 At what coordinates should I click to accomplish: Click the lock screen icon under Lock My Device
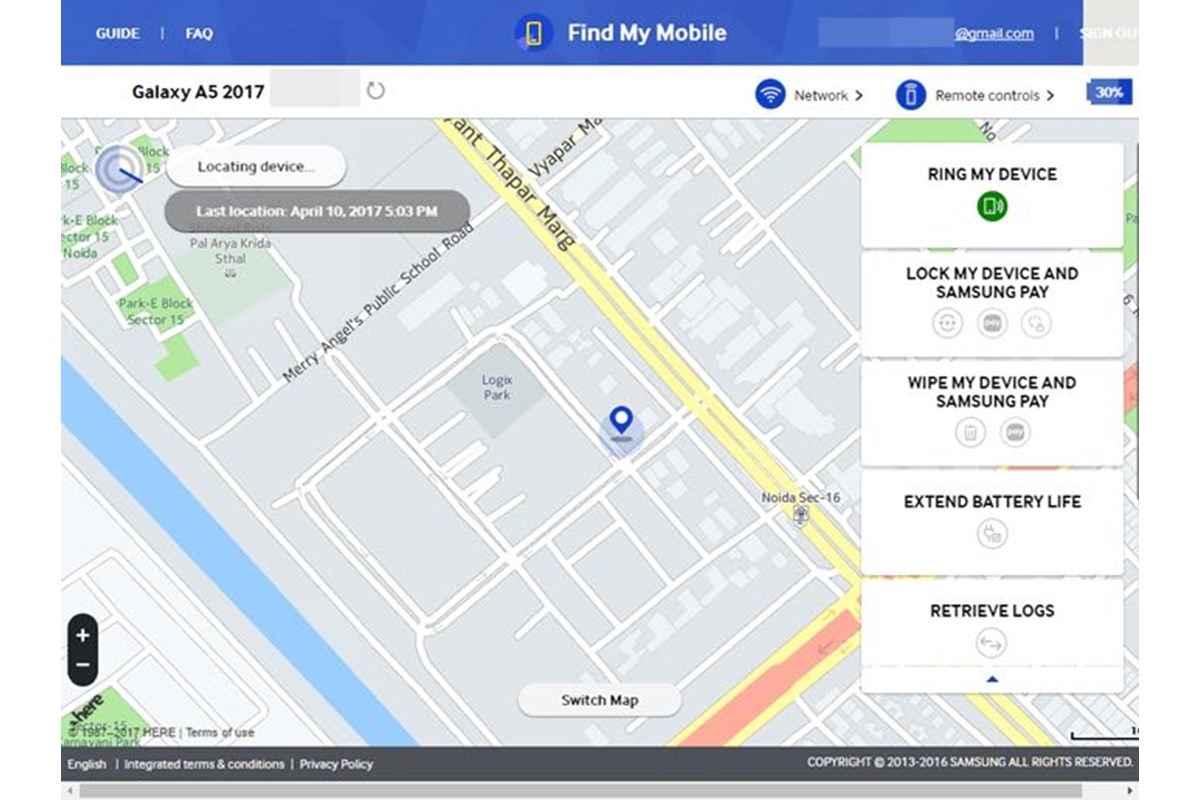(x=947, y=323)
